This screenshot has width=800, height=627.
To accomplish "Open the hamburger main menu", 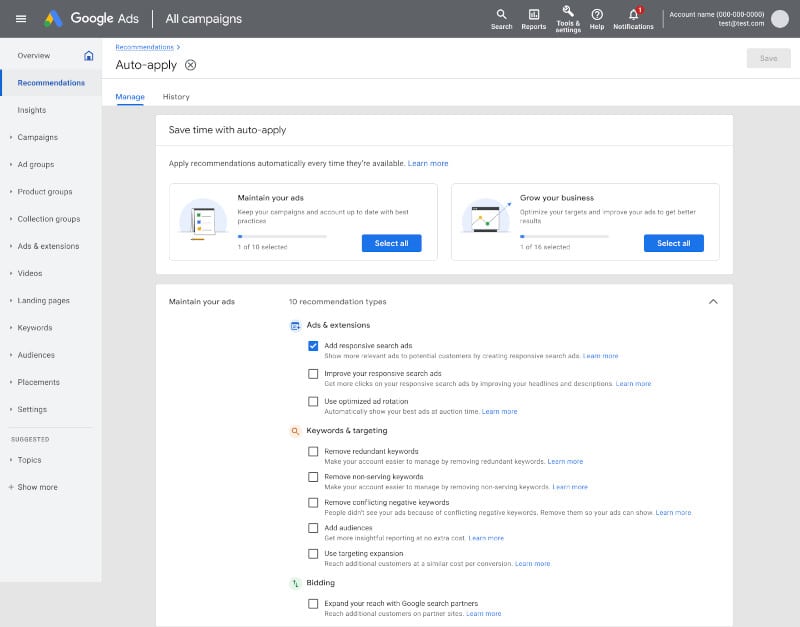I will click(x=21, y=19).
